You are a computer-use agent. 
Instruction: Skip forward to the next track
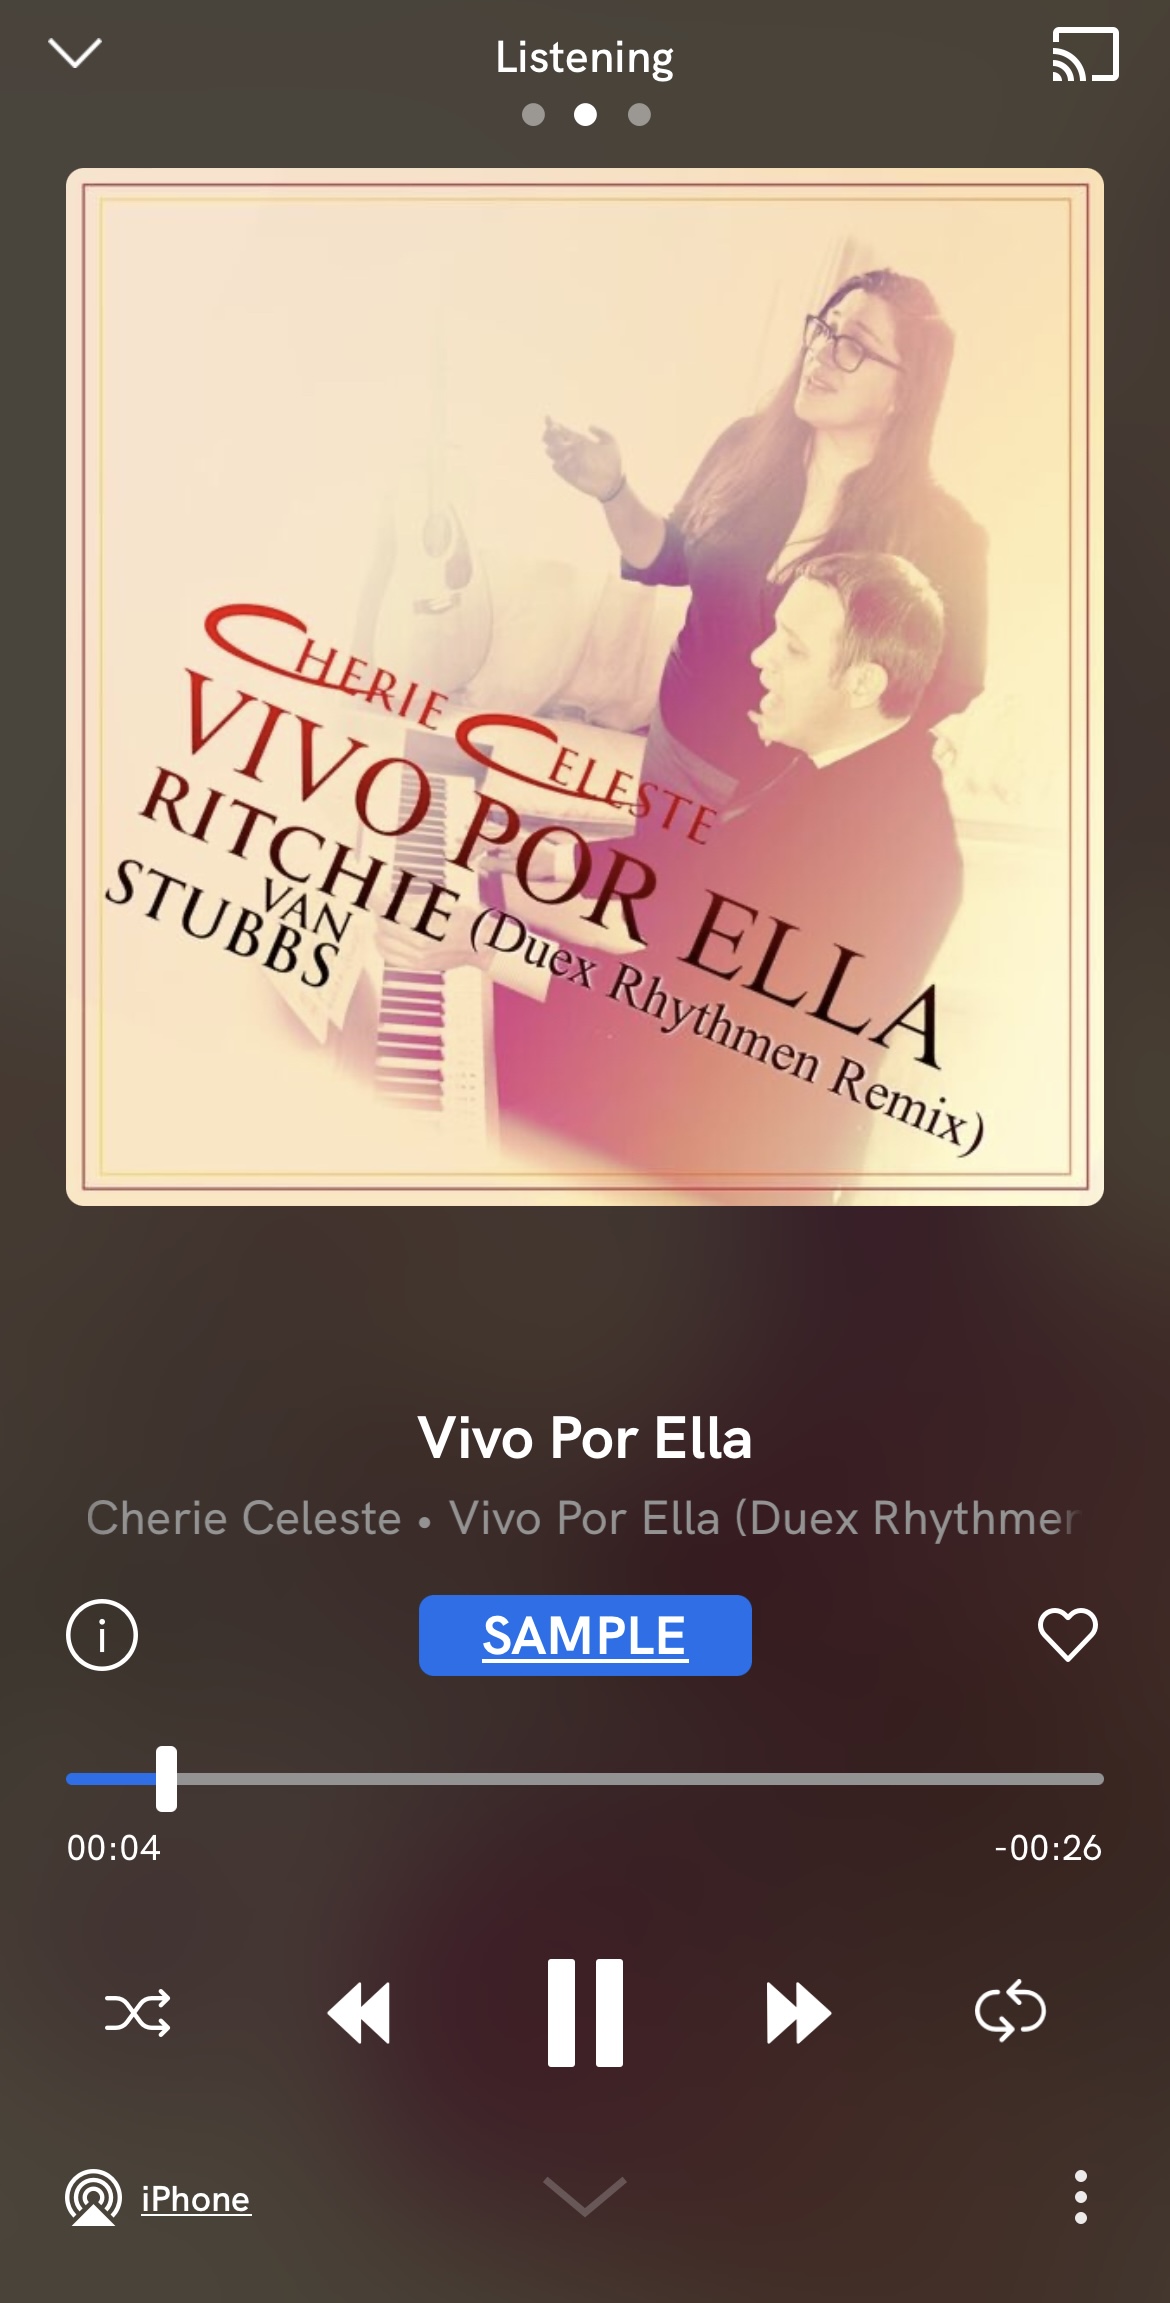click(x=798, y=2013)
